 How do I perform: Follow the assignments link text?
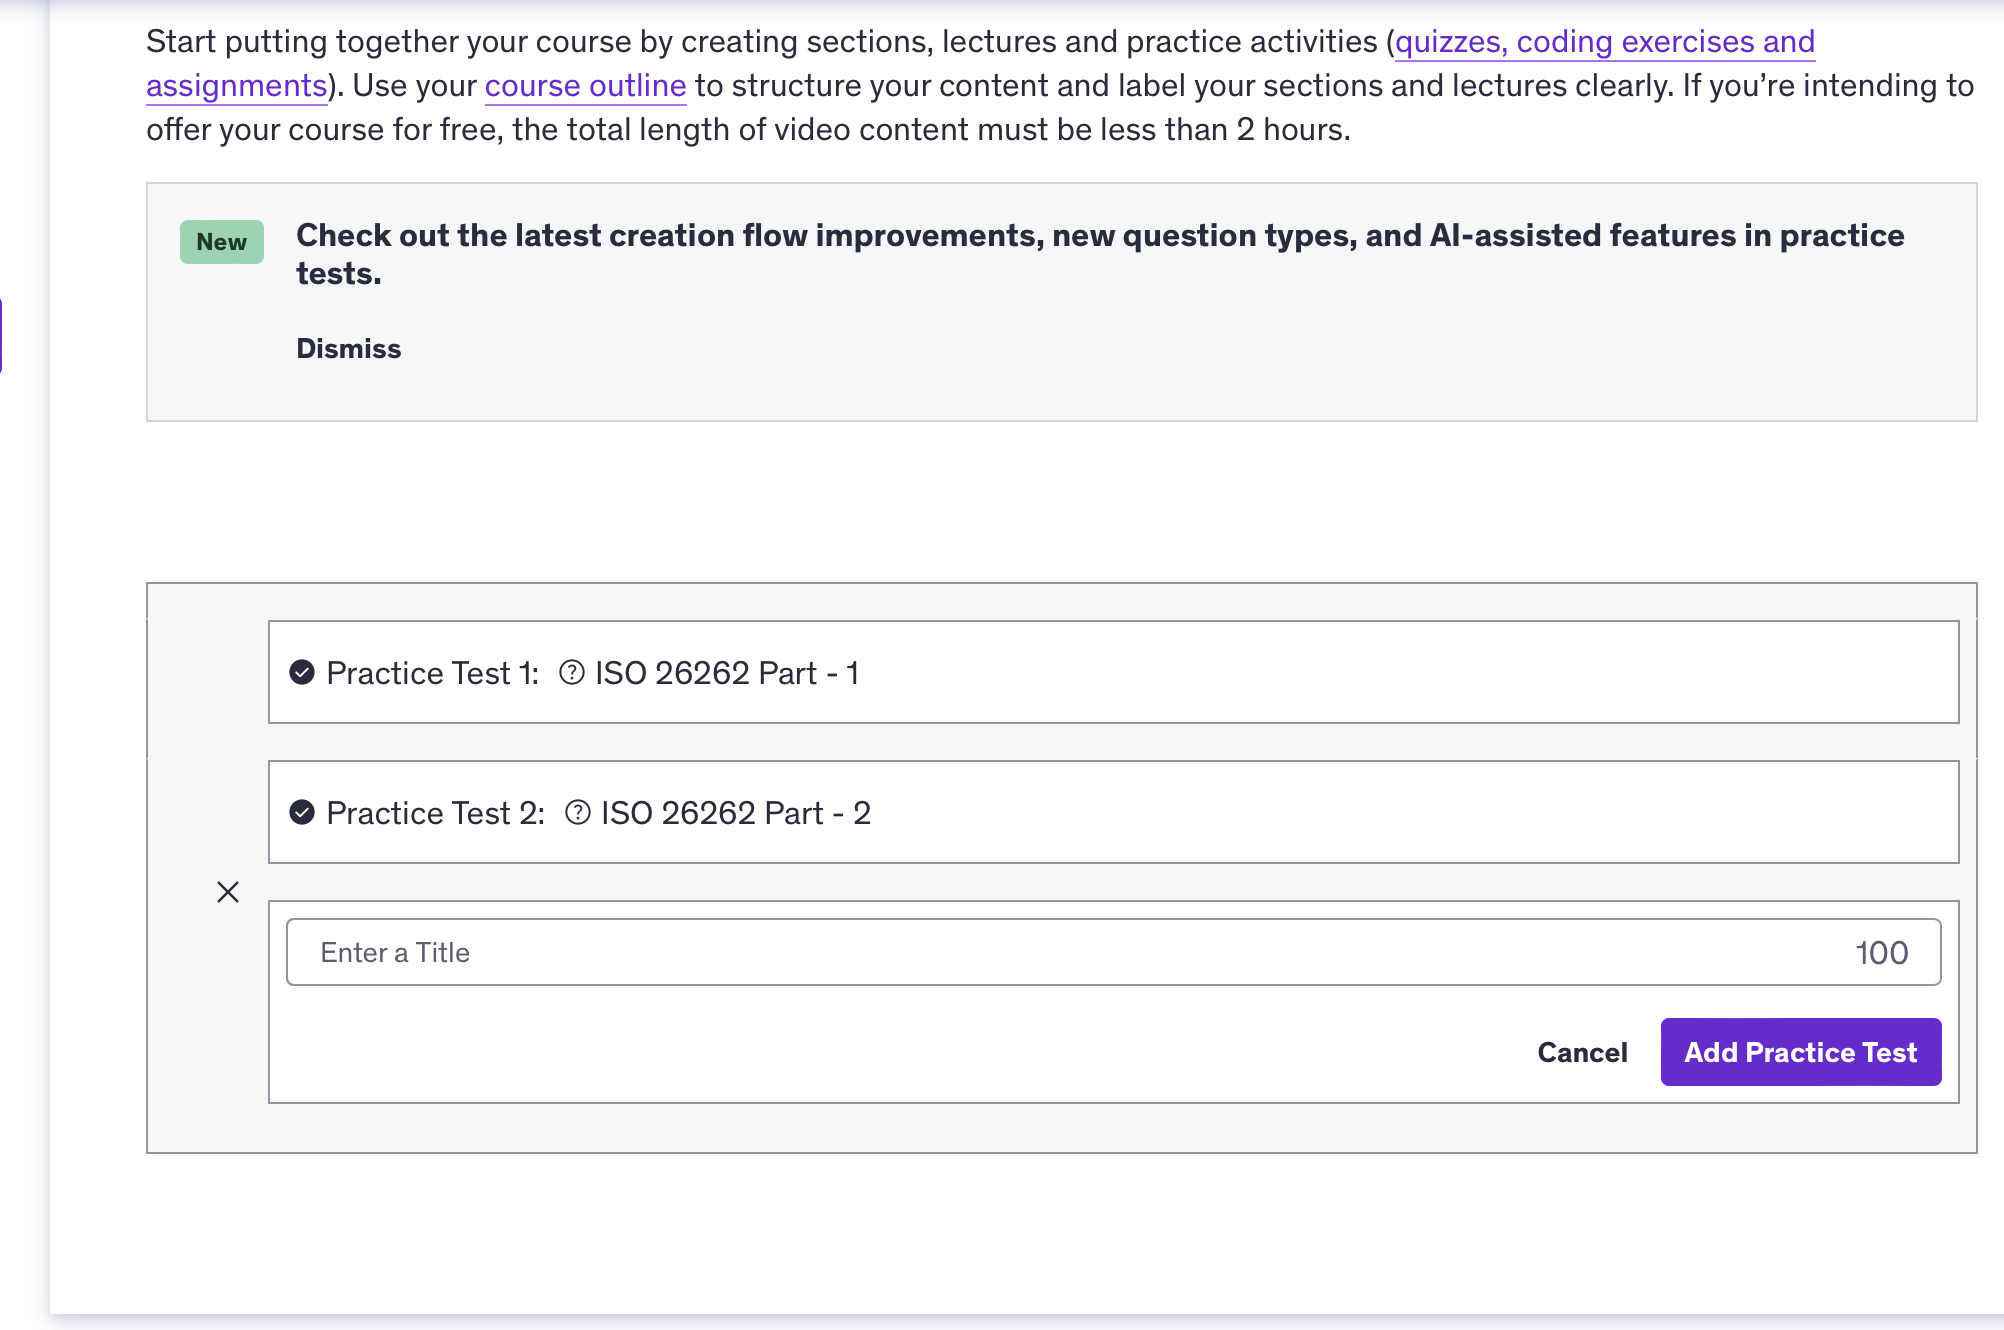[237, 86]
